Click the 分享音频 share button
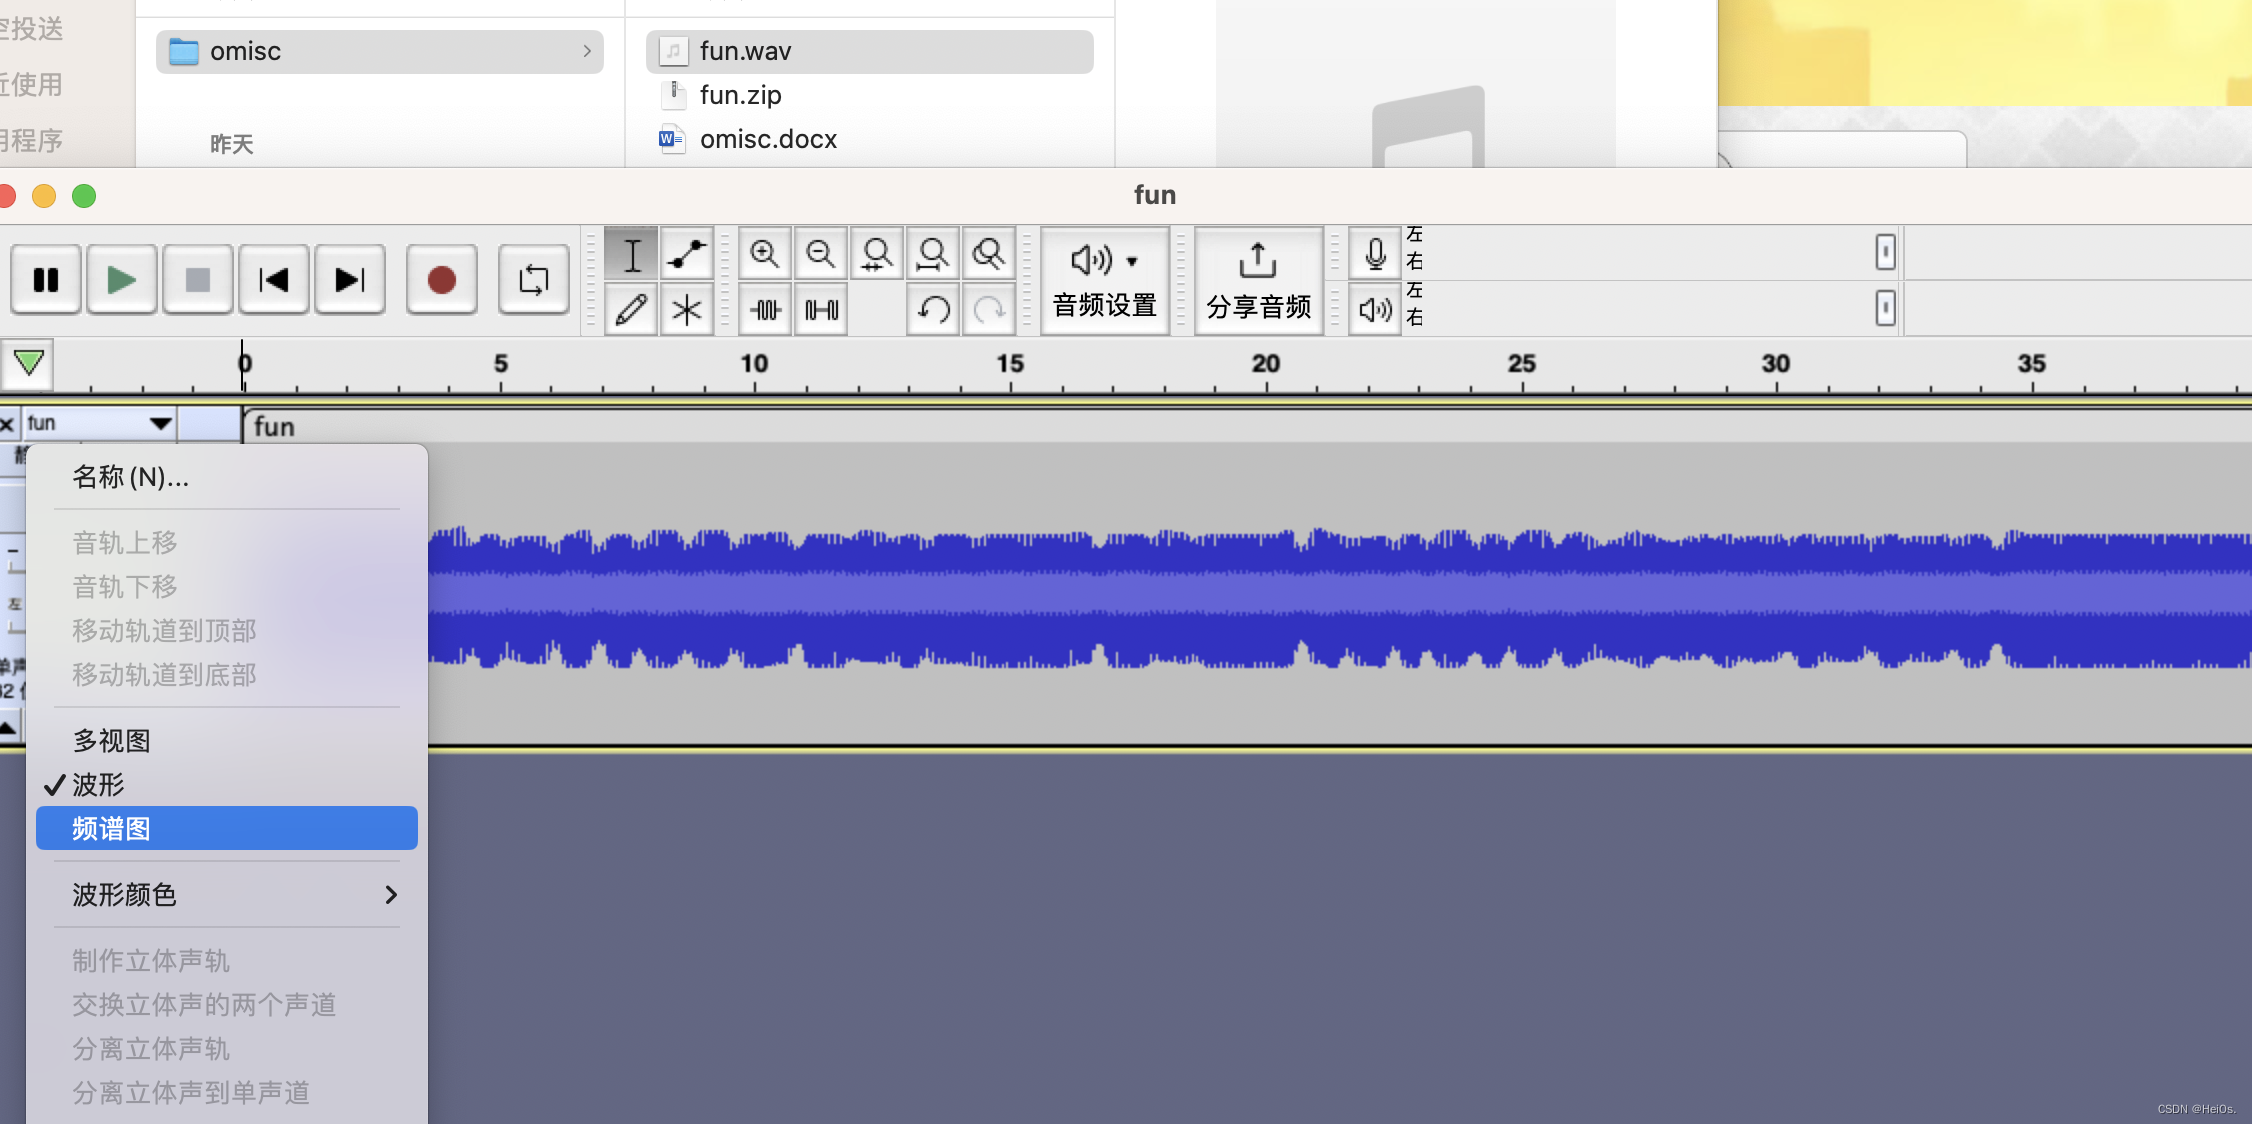This screenshot has height=1124, width=2252. click(x=1258, y=280)
